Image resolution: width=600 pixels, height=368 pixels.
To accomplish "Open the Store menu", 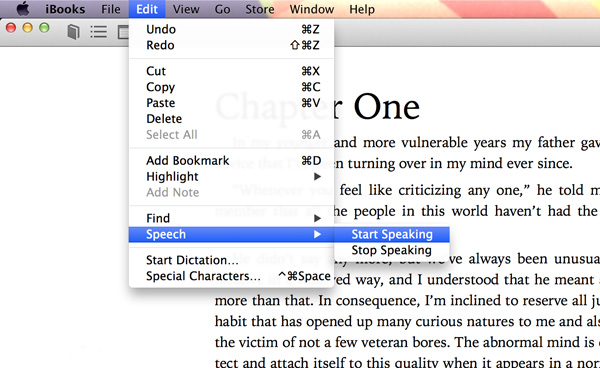I will pyautogui.click(x=259, y=9).
